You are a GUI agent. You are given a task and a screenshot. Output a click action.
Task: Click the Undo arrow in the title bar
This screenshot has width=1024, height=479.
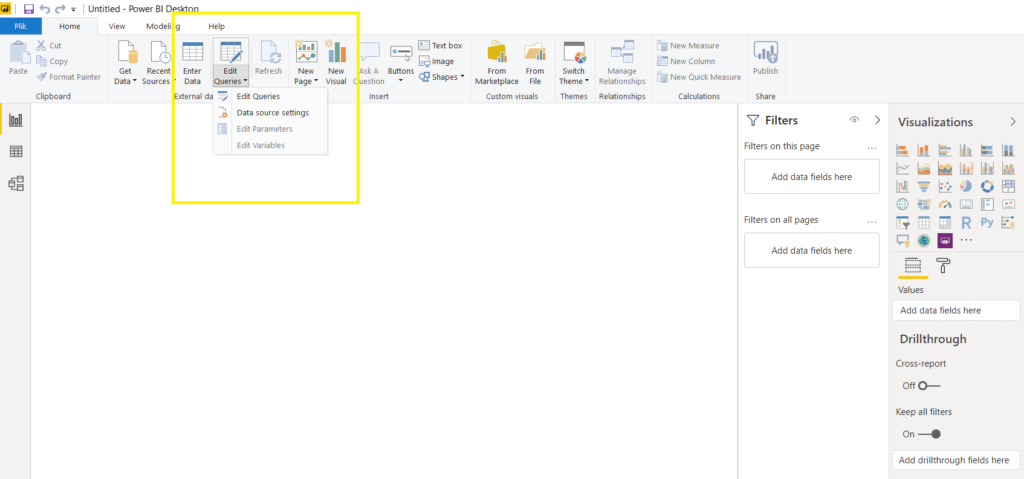(x=44, y=9)
